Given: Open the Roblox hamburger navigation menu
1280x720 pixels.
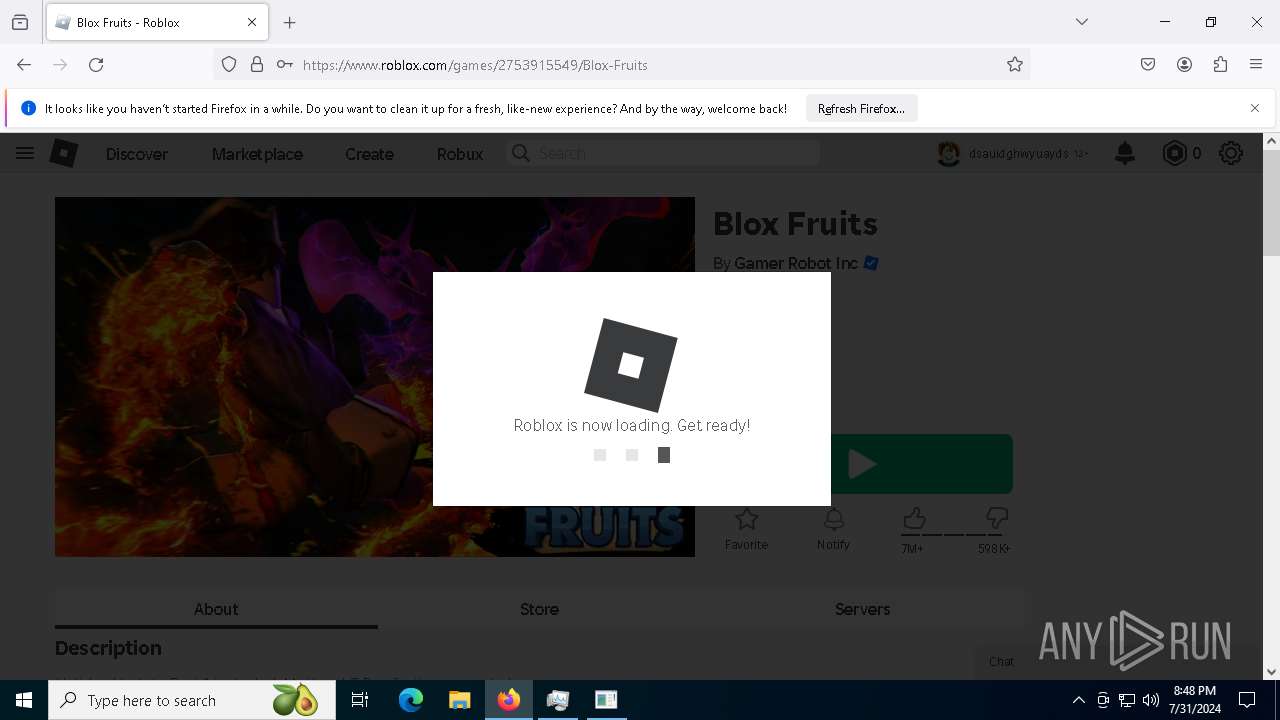Looking at the screenshot, I should click(x=25, y=153).
